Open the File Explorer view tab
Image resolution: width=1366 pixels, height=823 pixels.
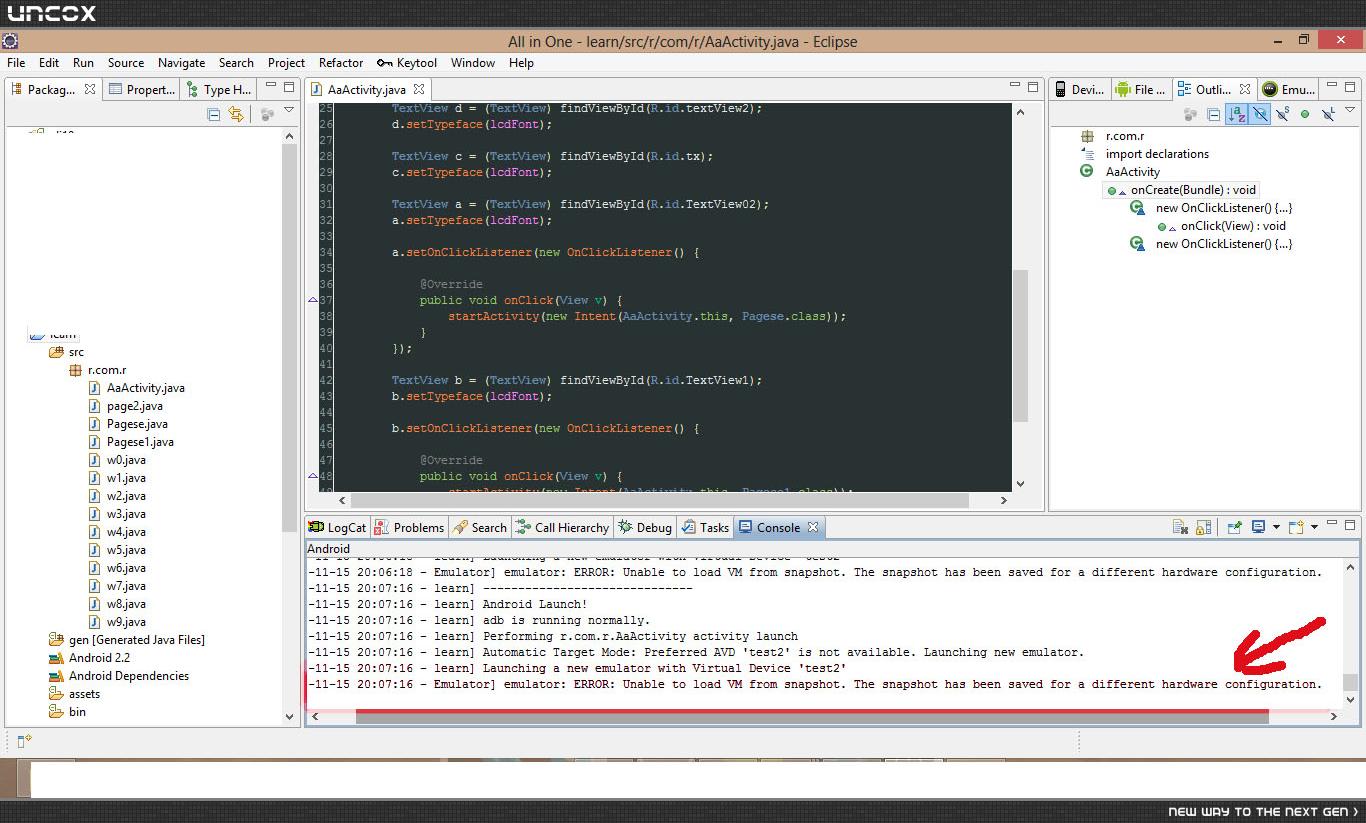click(1141, 89)
